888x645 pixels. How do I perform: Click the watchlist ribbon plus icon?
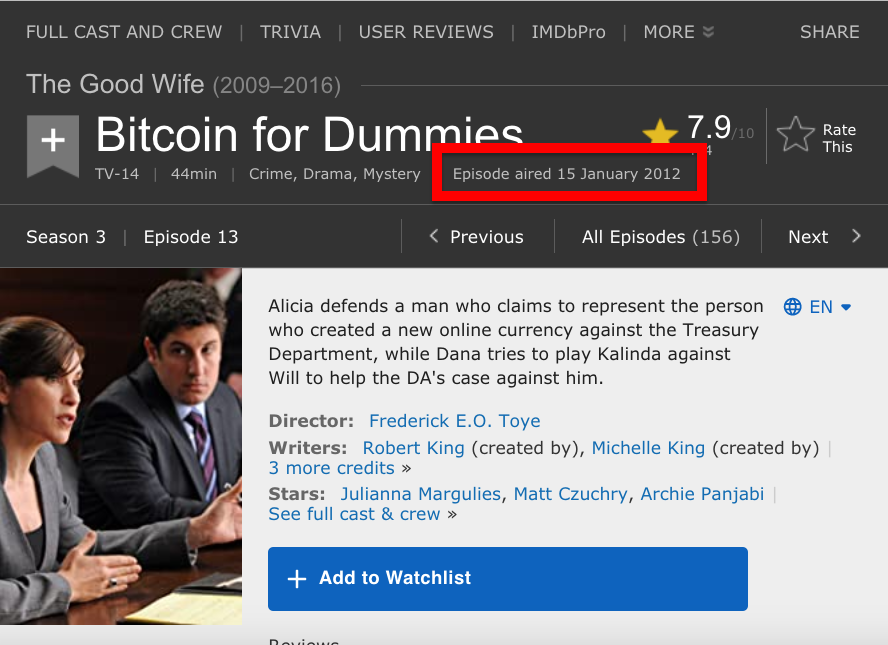[x=53, y=143]
